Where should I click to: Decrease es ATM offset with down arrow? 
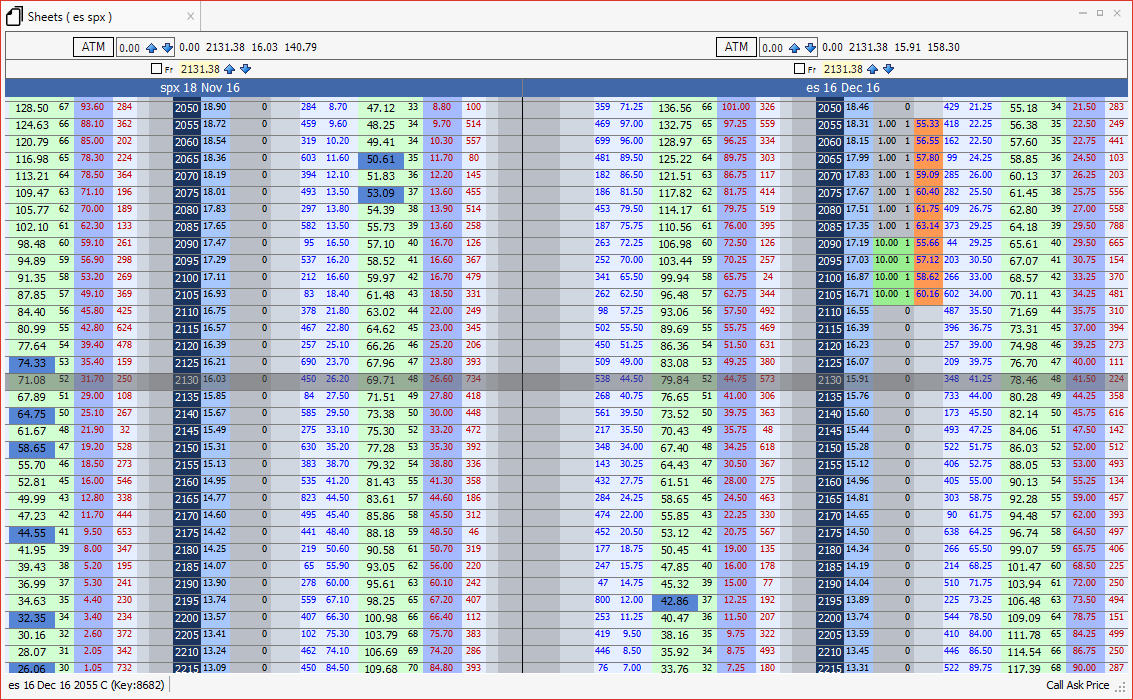tap(811, 48)
